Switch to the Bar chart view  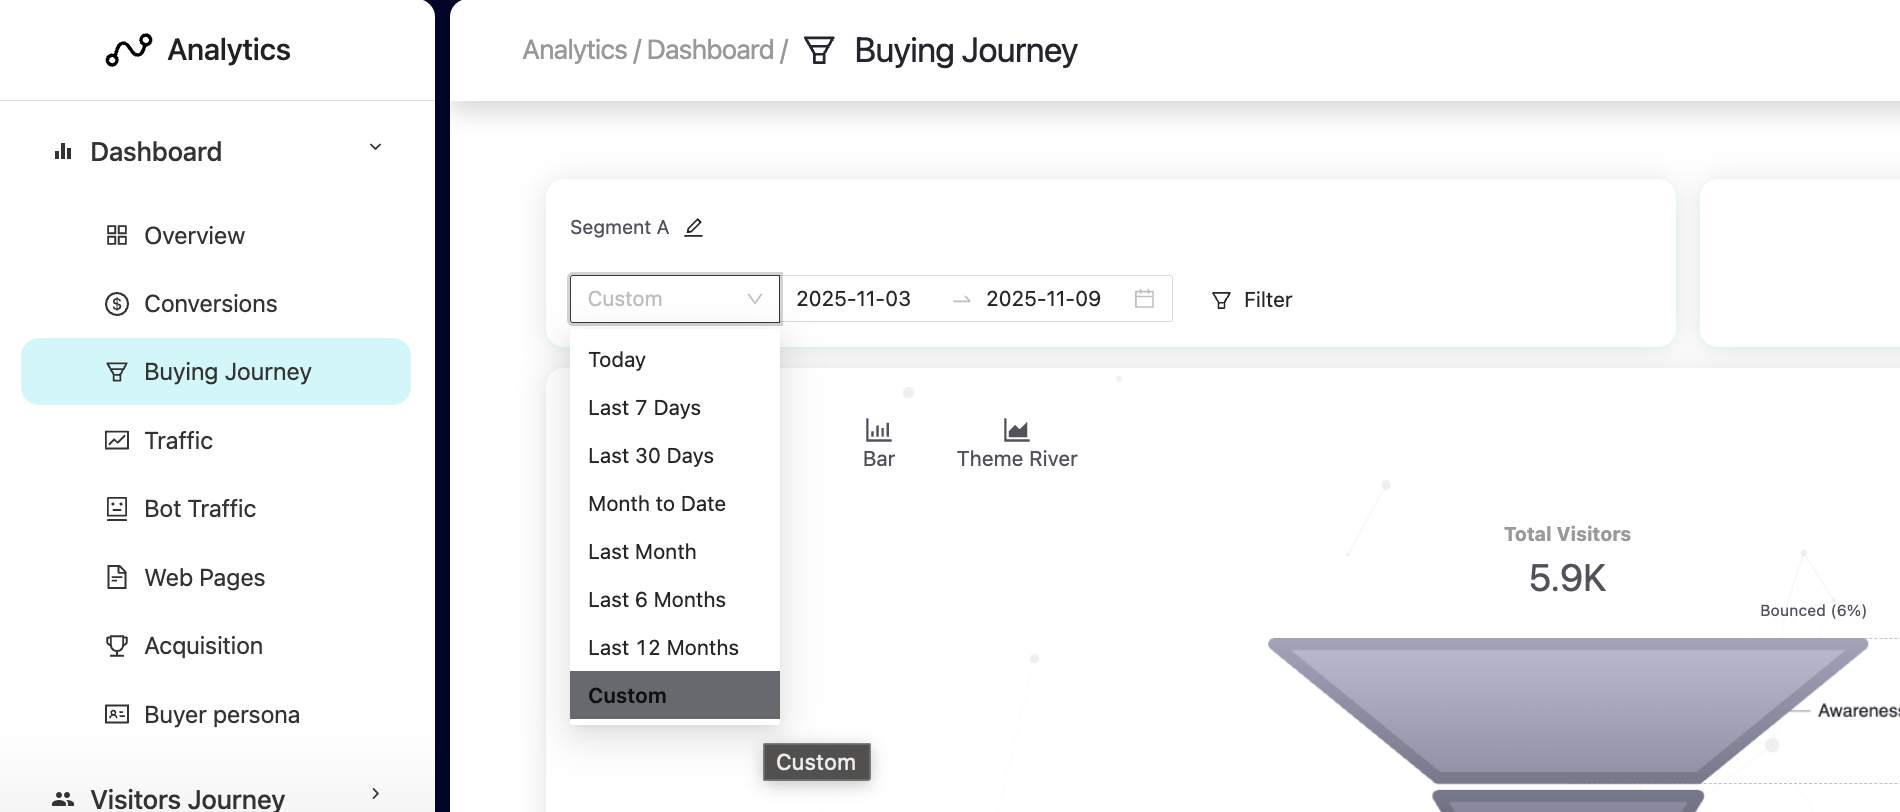pyautogui.click(x=878, y=442)
